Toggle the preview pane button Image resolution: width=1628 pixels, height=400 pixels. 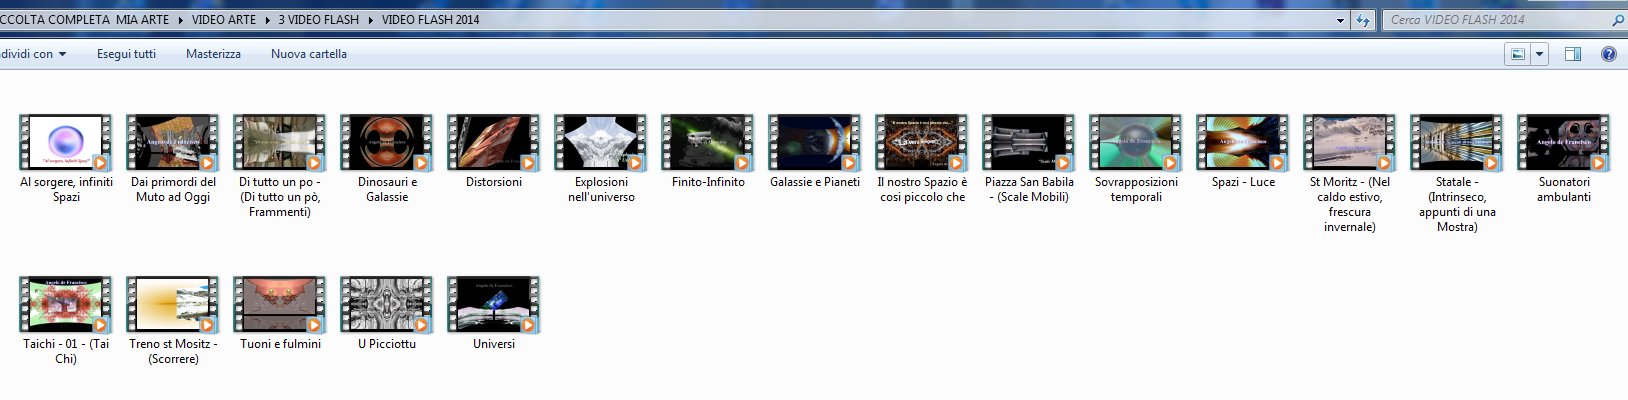pyautogui.click(x=1573, y=54)
